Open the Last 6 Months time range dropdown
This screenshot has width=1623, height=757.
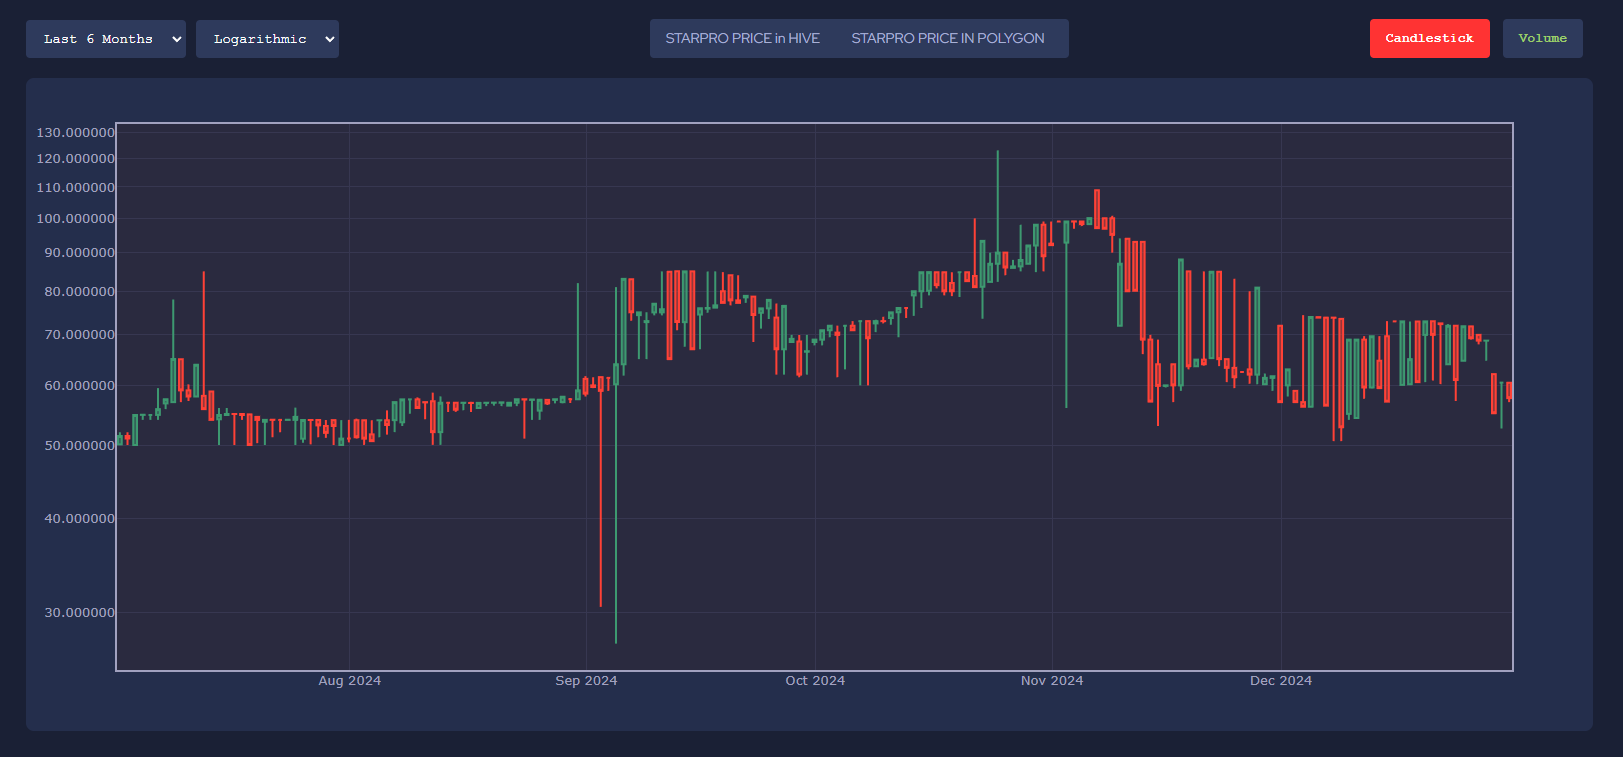(106, 39)
